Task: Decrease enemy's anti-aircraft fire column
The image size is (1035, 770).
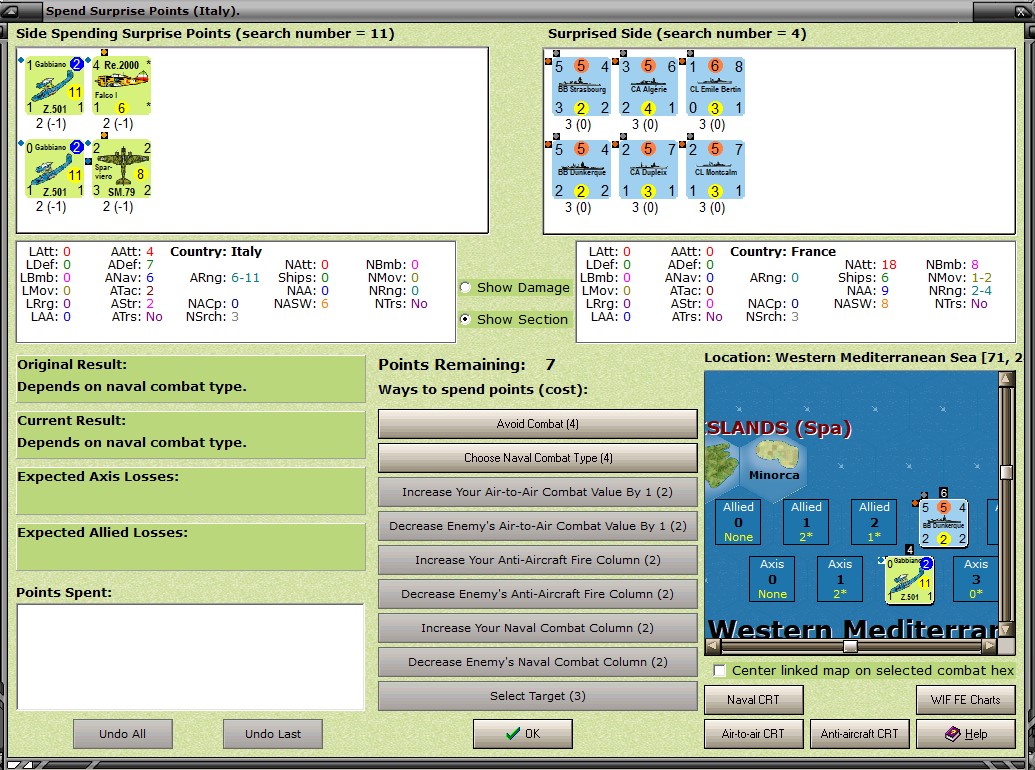Action: pyautogui.click(x=537, y=594)
